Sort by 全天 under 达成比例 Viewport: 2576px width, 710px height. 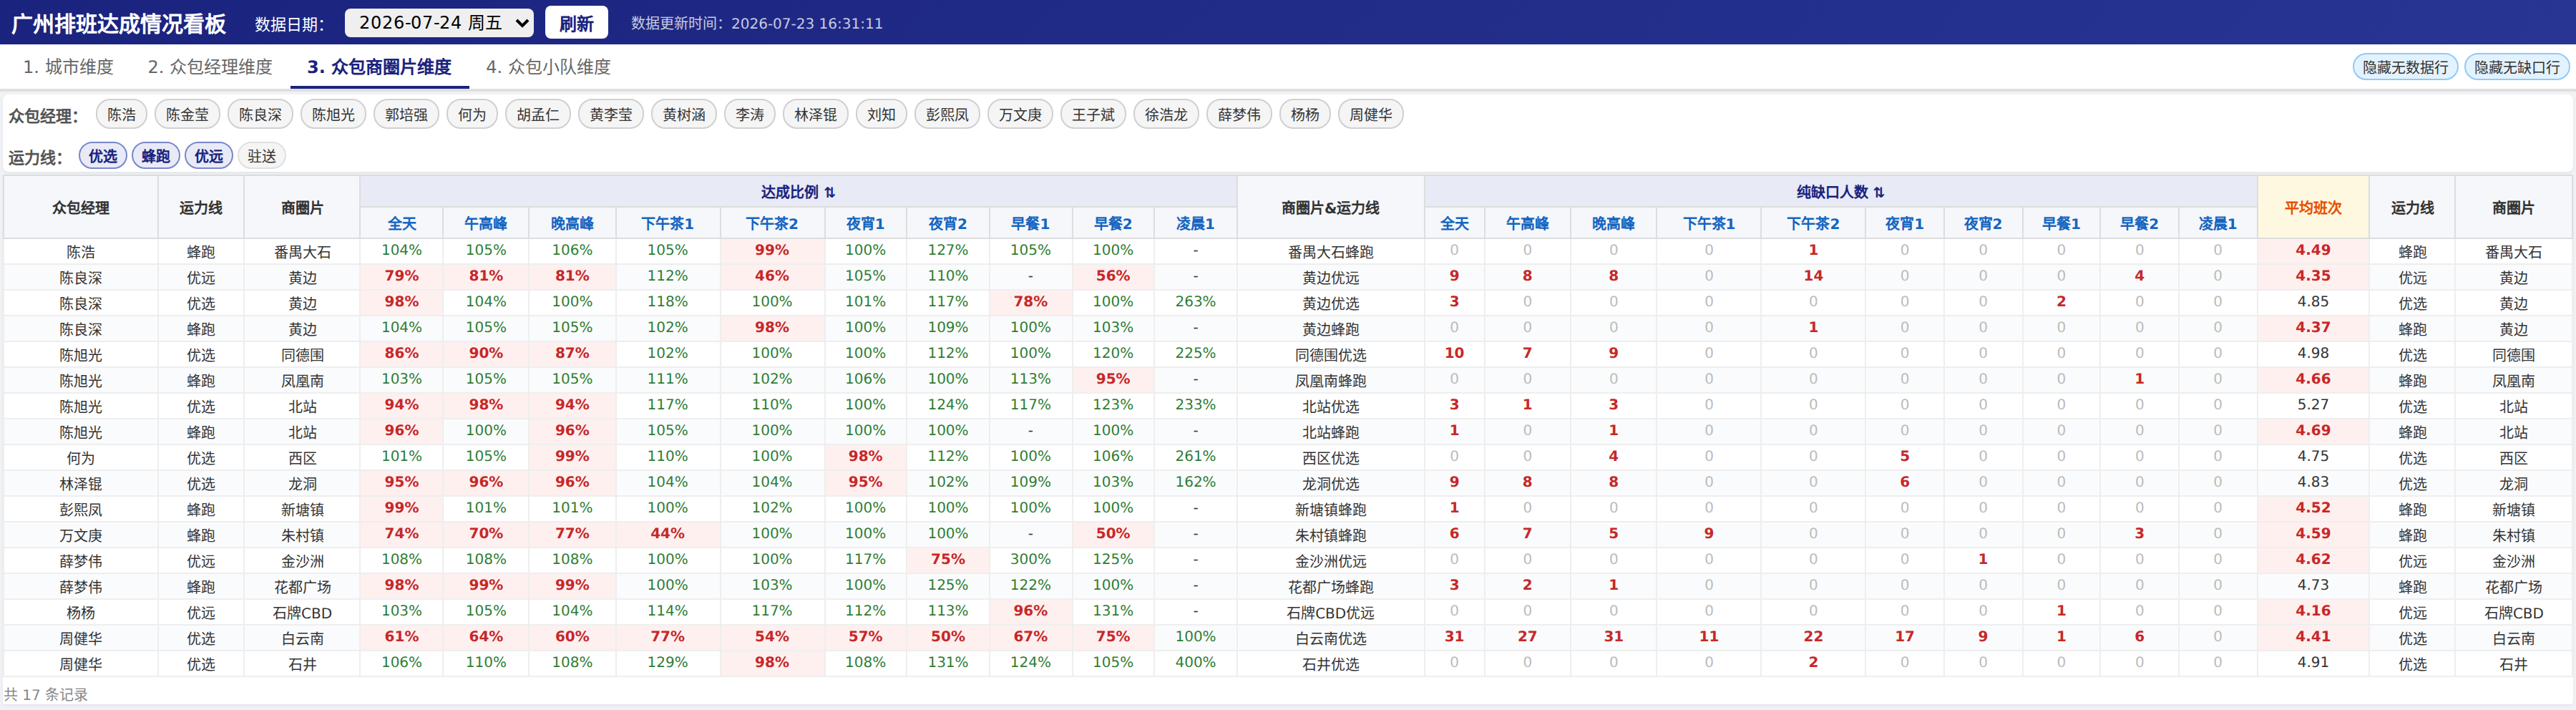click(402, 224)
